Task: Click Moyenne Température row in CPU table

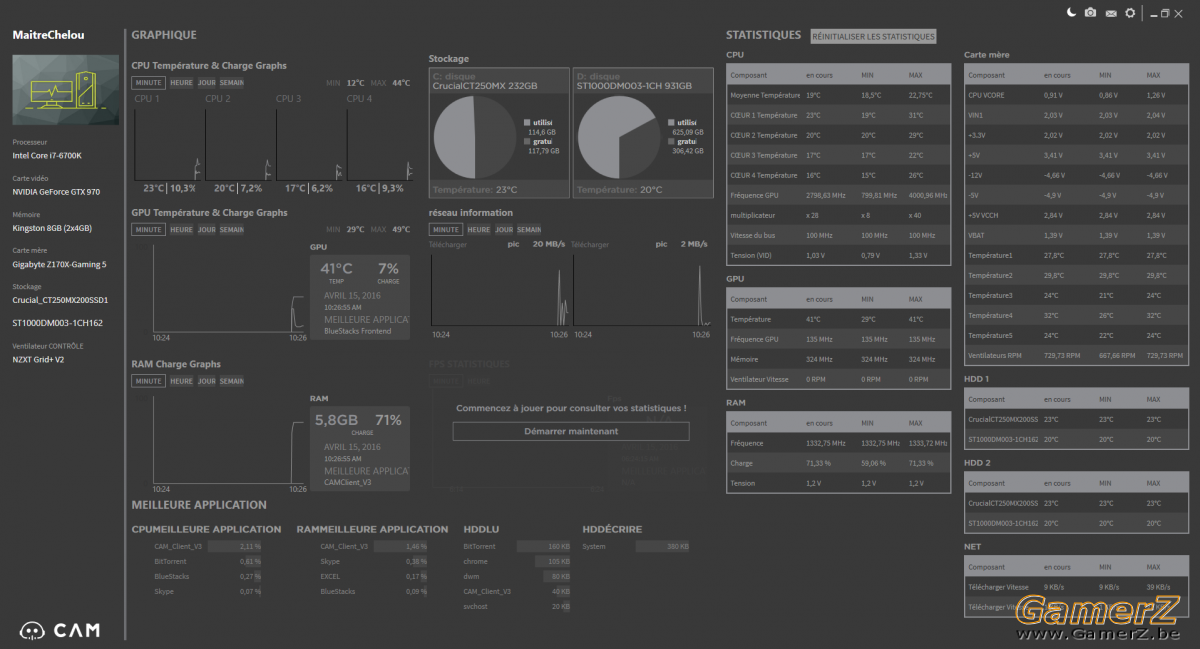Action: click(838, 95)
